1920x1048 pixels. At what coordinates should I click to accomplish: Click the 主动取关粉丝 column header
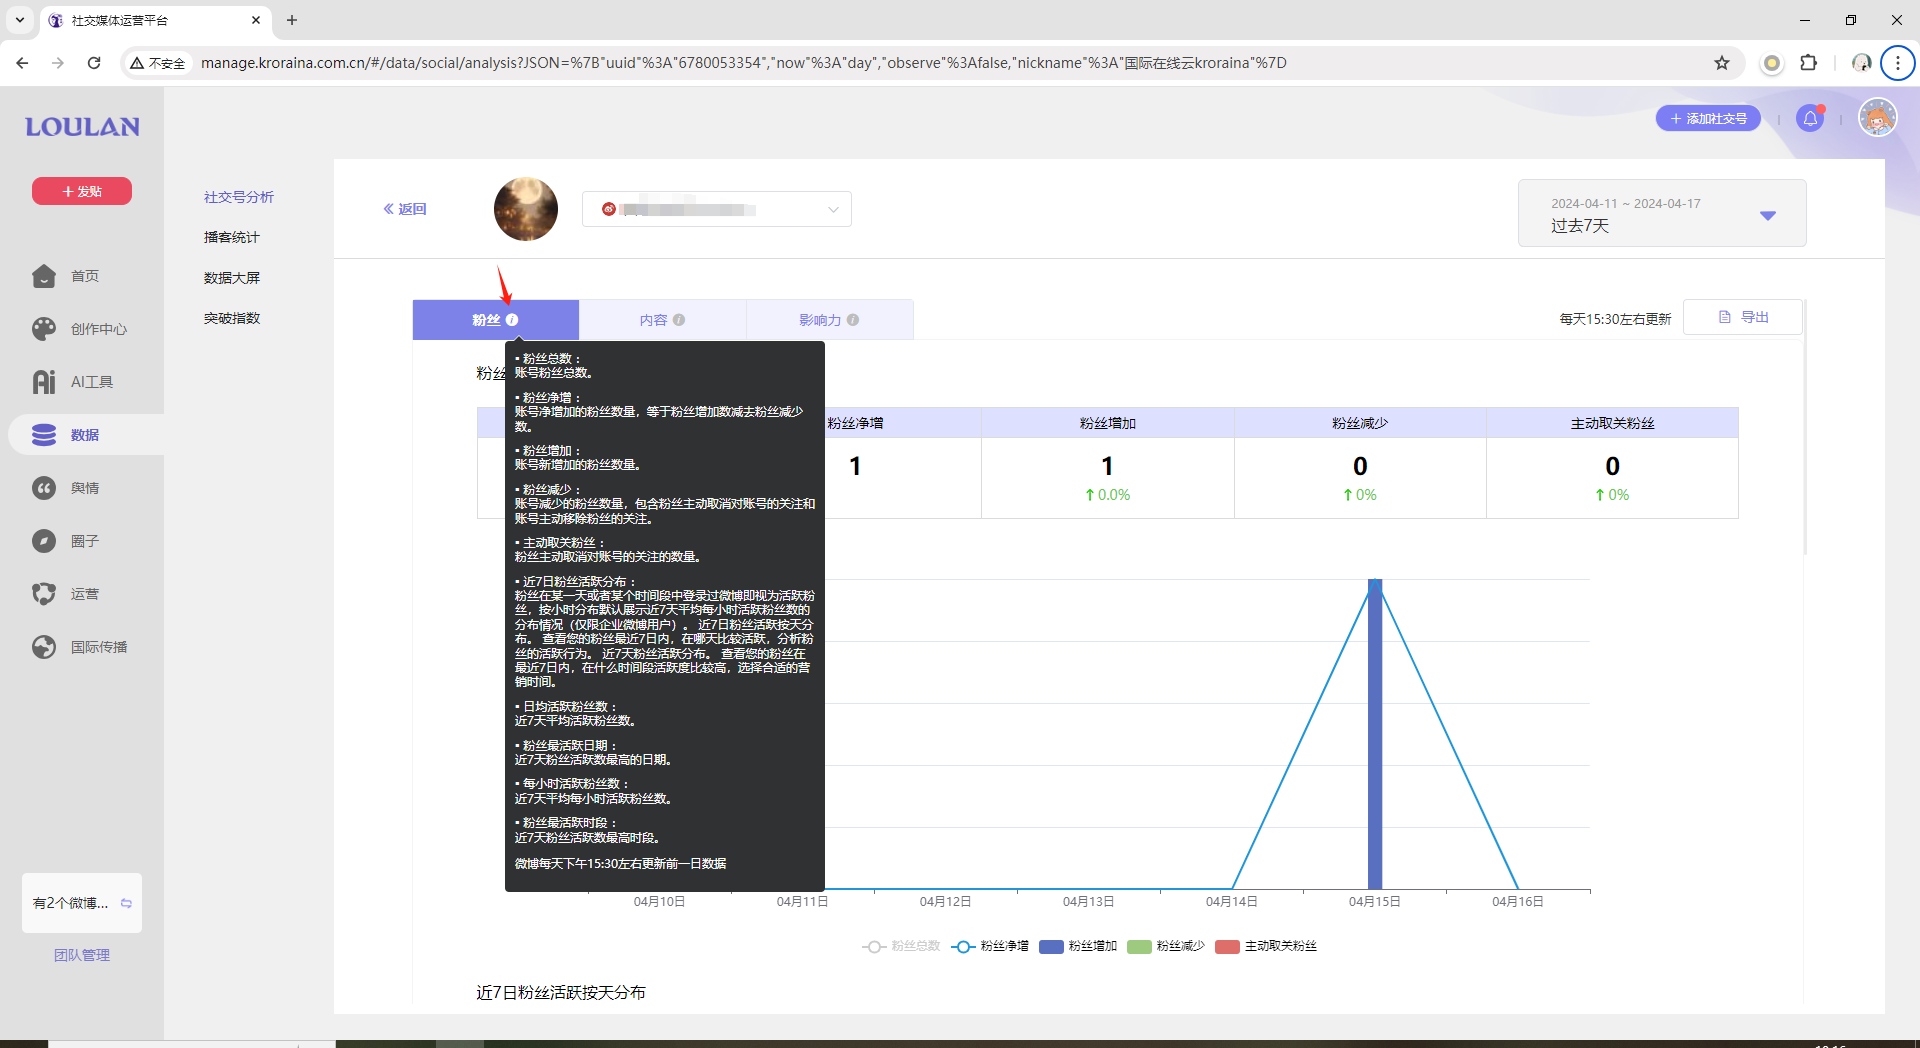1613,423
